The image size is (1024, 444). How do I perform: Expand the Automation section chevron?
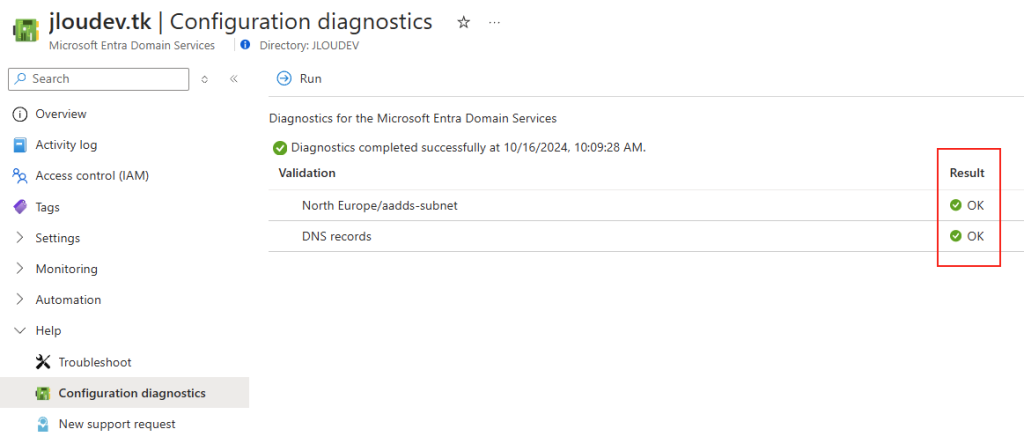pos(20,300)
